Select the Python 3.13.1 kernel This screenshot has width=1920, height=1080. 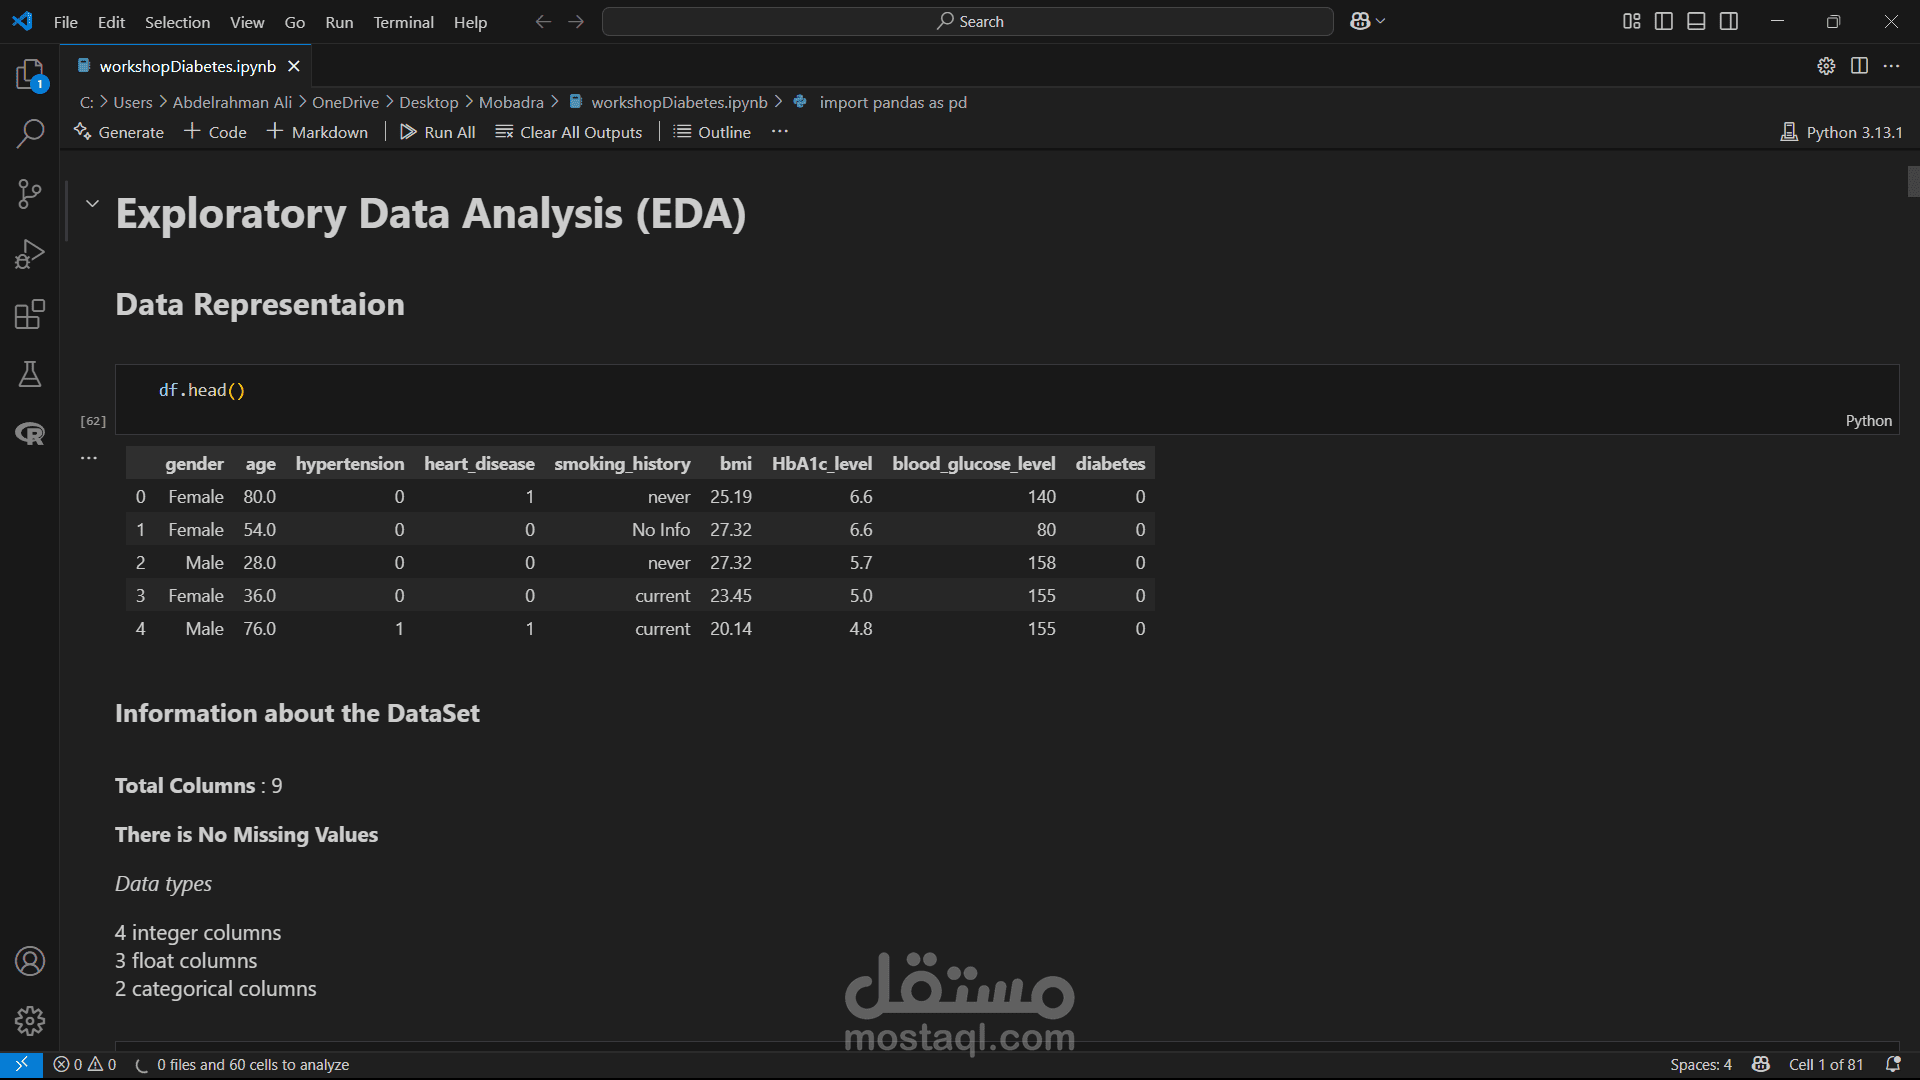[x=1841, y=132]
